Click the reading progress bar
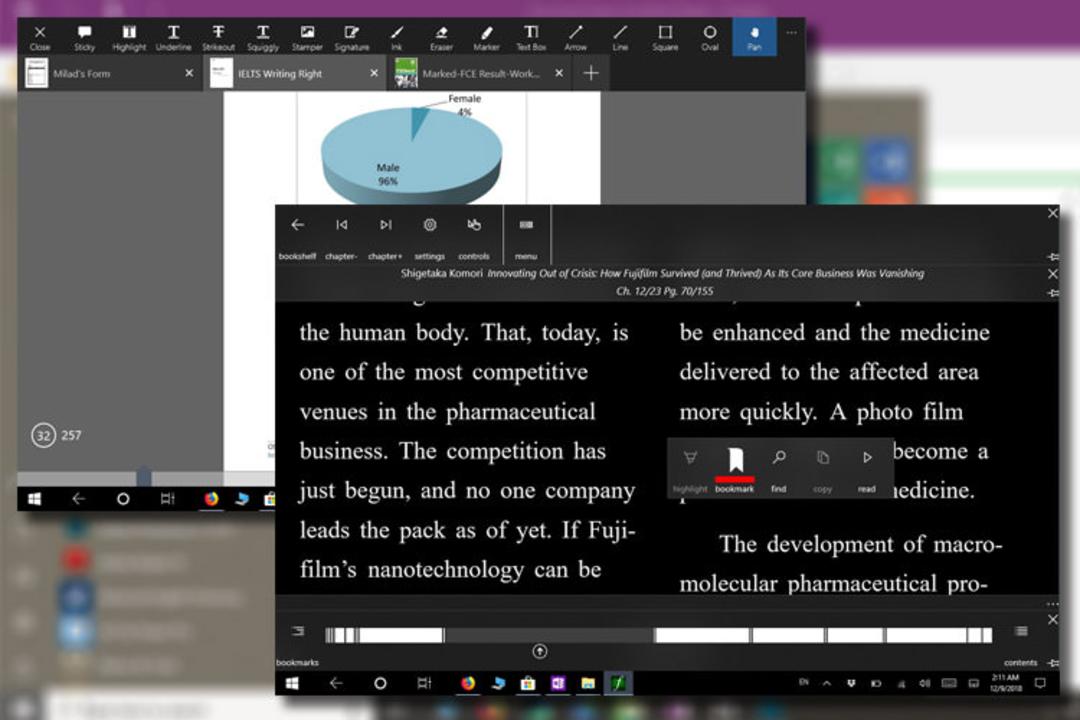The width and height of the screenshot is (1080, 720). click(x=658, y=635)
